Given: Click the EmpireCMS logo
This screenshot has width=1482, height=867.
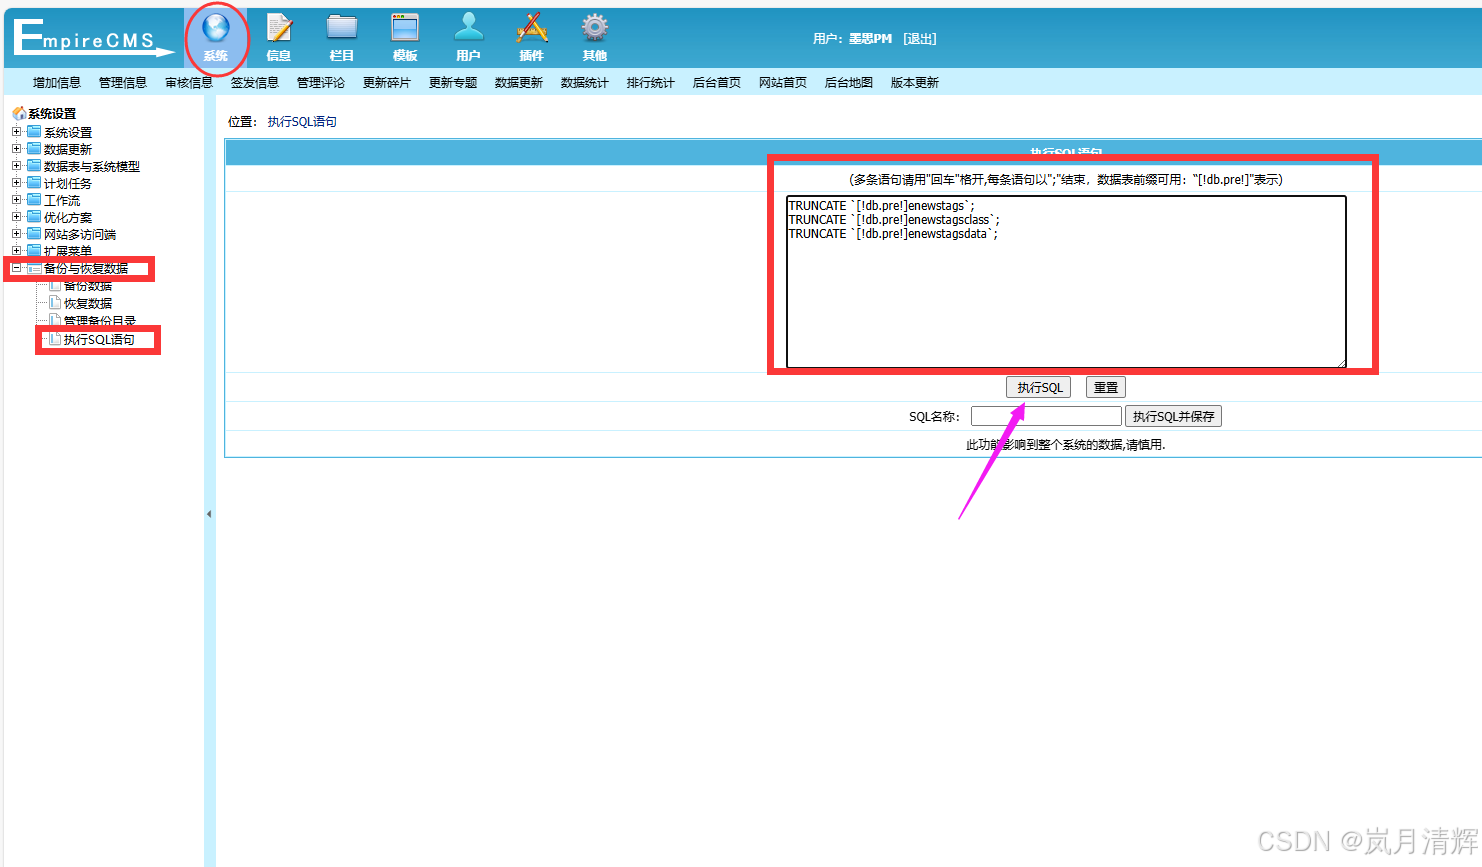Looking at the screenshot, I should coord(90,38).
